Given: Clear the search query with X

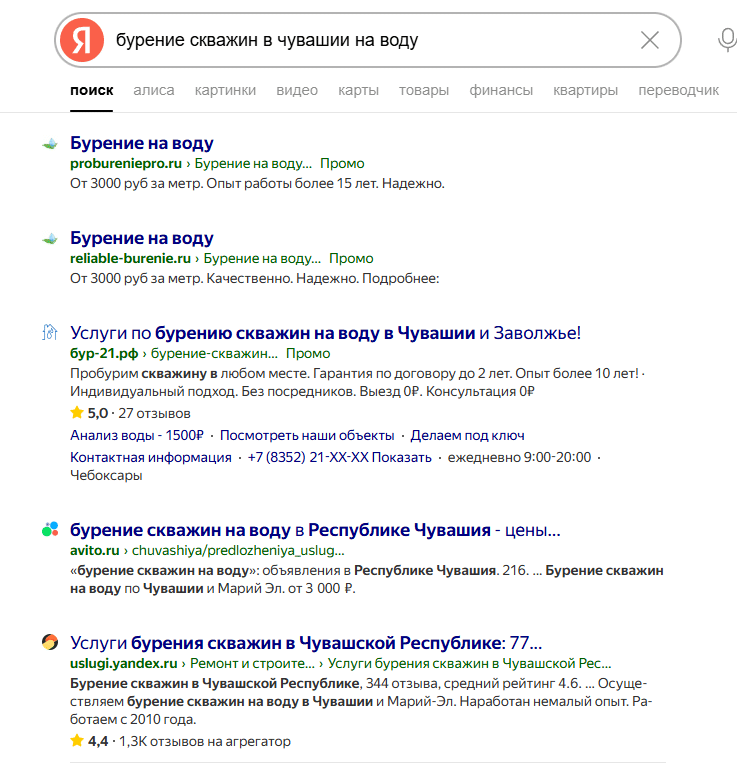Looking at the screenshot, I should [x=650, y=40].
